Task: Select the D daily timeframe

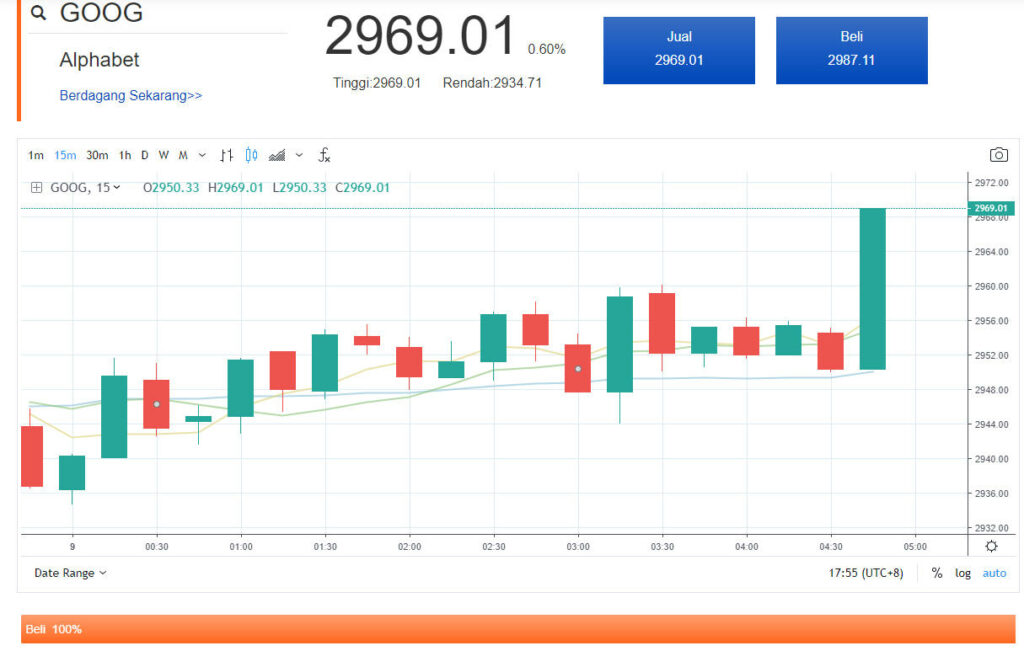Action: pos(144,155)
